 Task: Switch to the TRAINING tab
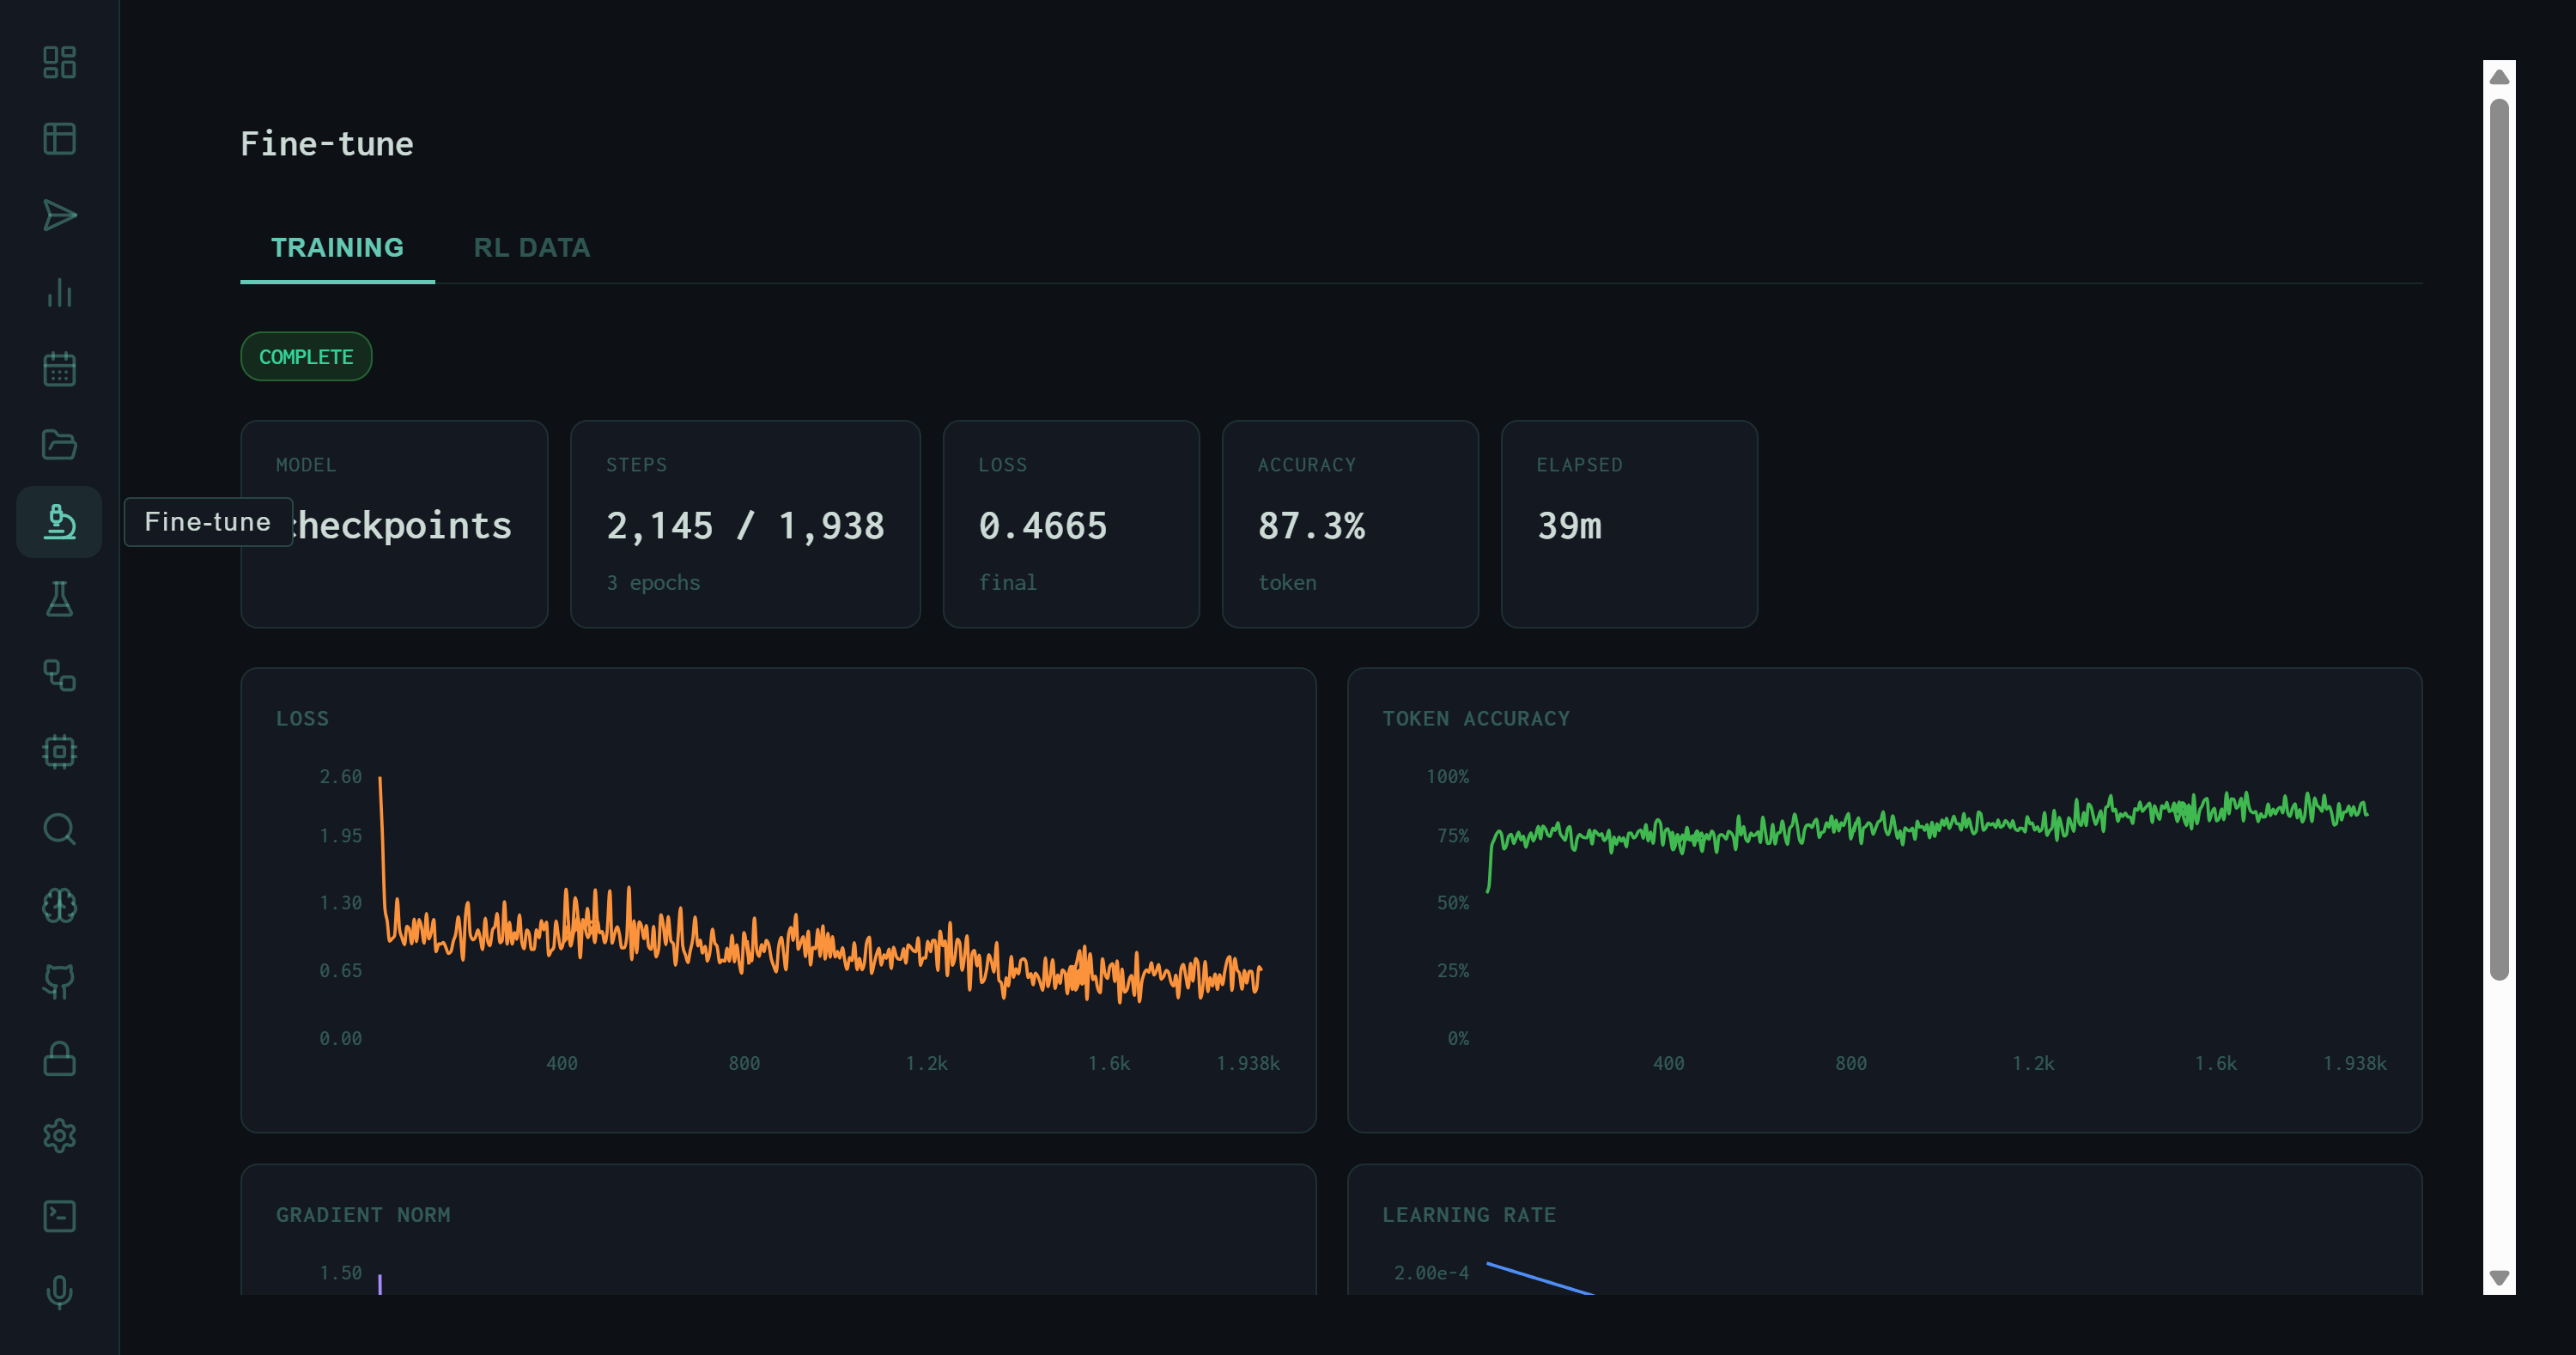337,247
